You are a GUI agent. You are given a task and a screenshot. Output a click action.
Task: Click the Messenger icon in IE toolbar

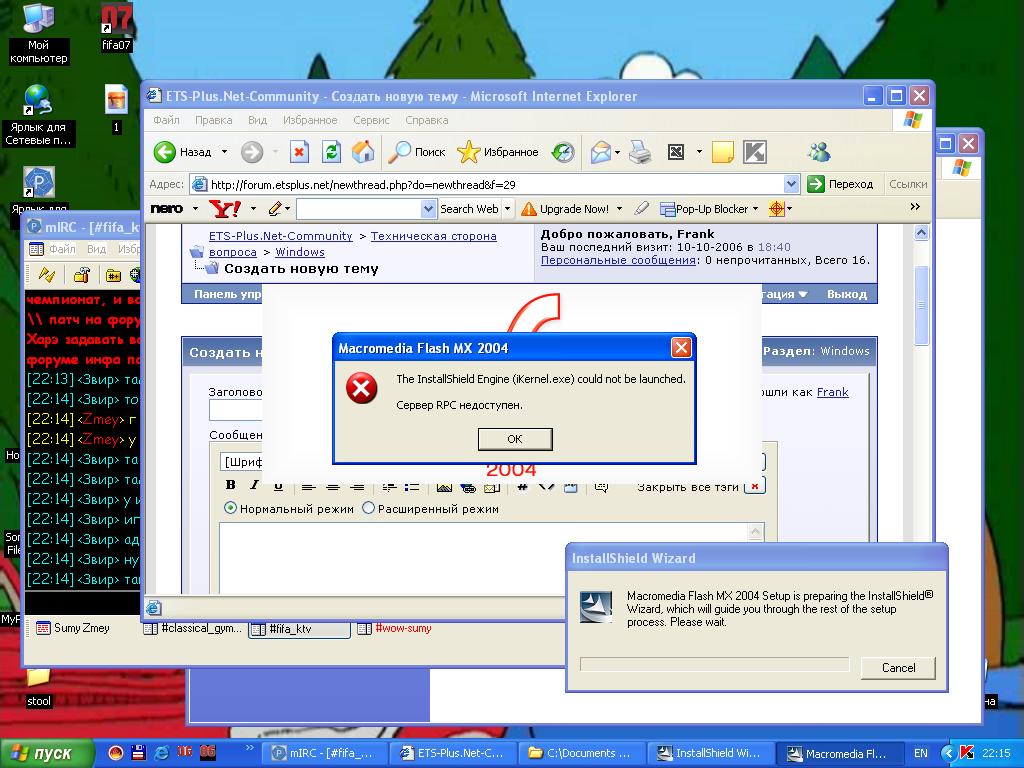point(820,152)
